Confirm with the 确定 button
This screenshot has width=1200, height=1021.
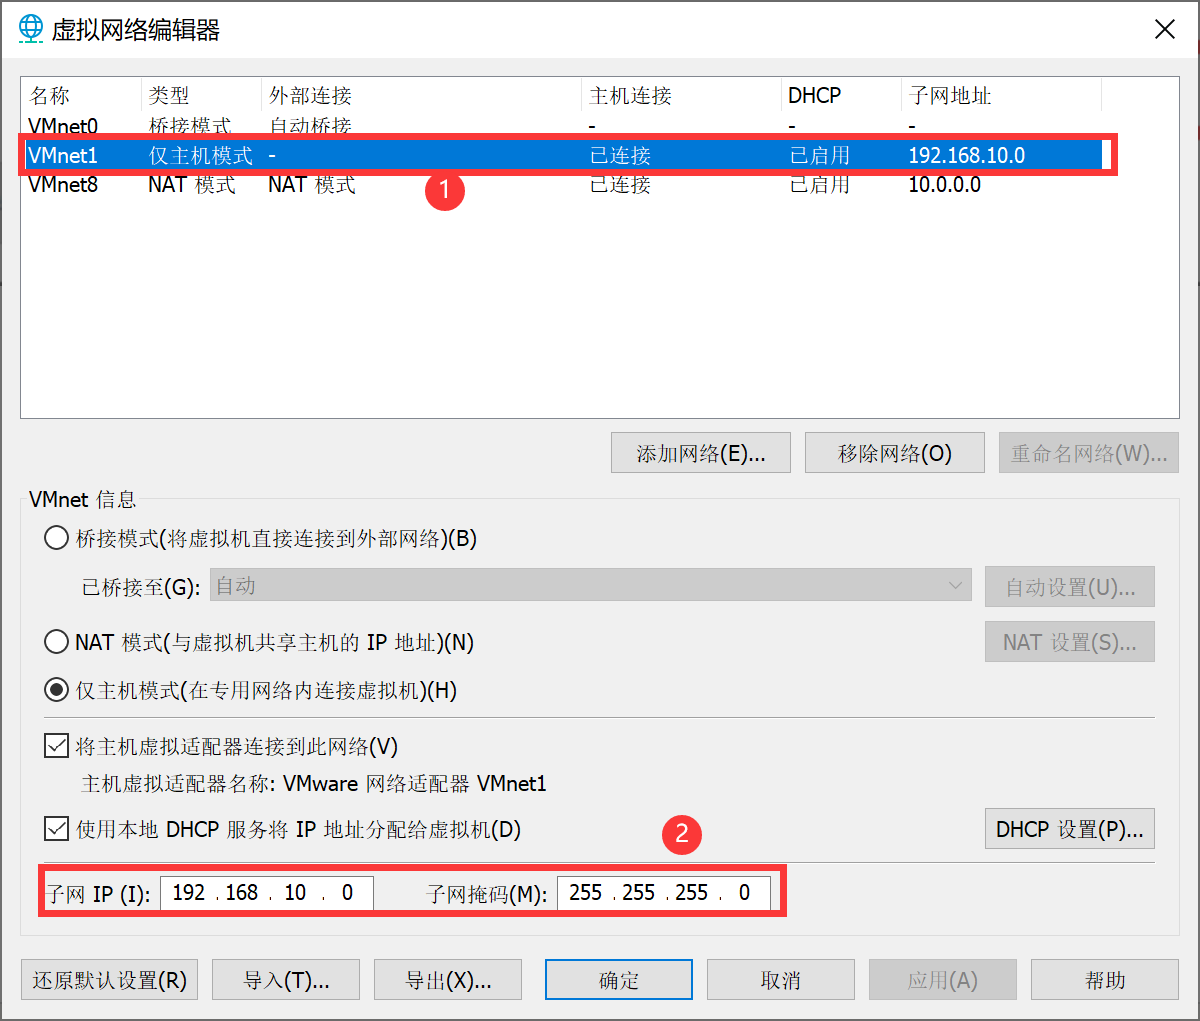click(619, 980)
